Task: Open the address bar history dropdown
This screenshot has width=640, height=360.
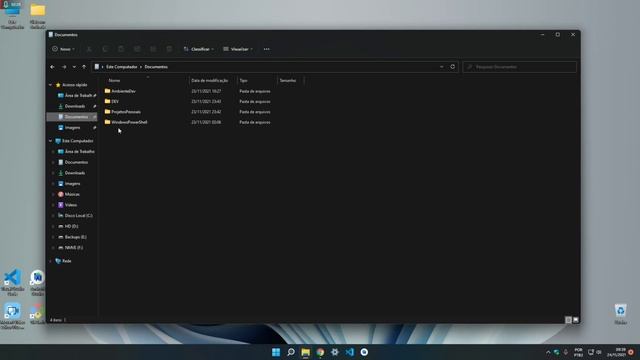Action: point(442,67)
